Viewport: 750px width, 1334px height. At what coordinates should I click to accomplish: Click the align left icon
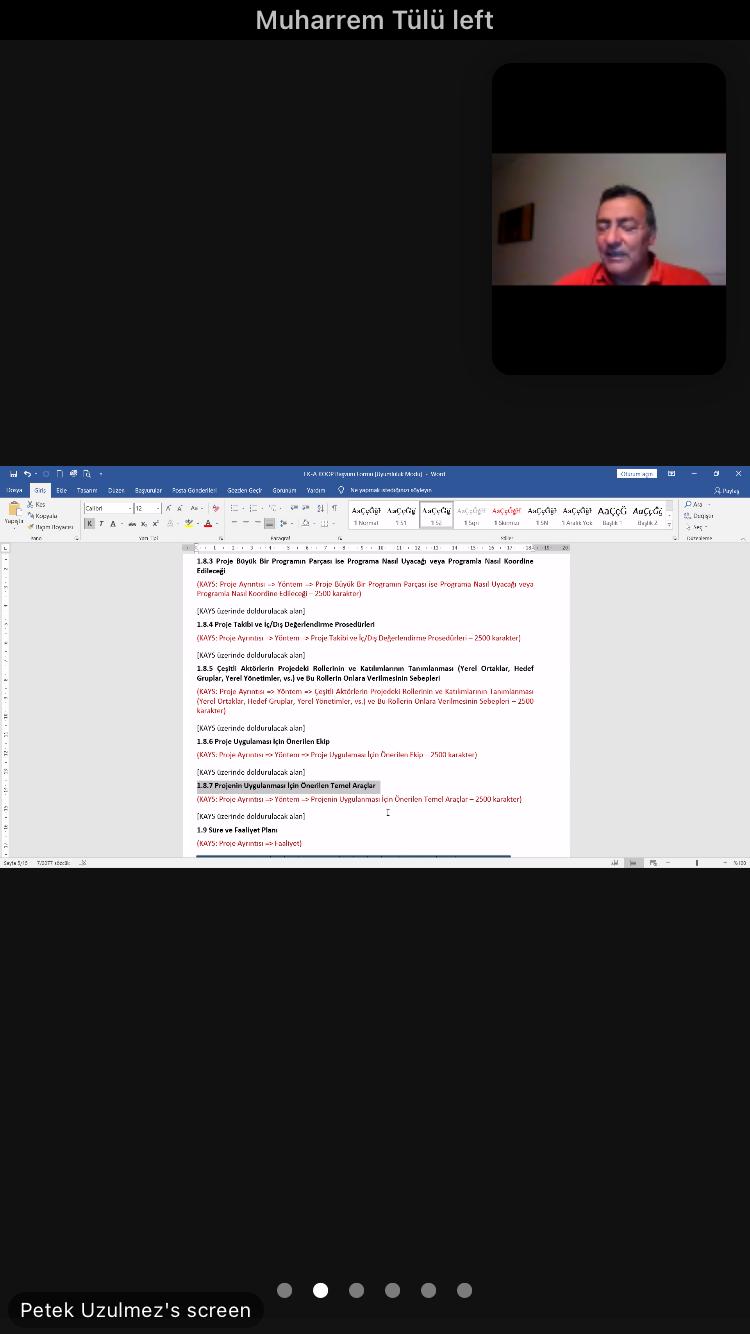click(x=234, y=523)
